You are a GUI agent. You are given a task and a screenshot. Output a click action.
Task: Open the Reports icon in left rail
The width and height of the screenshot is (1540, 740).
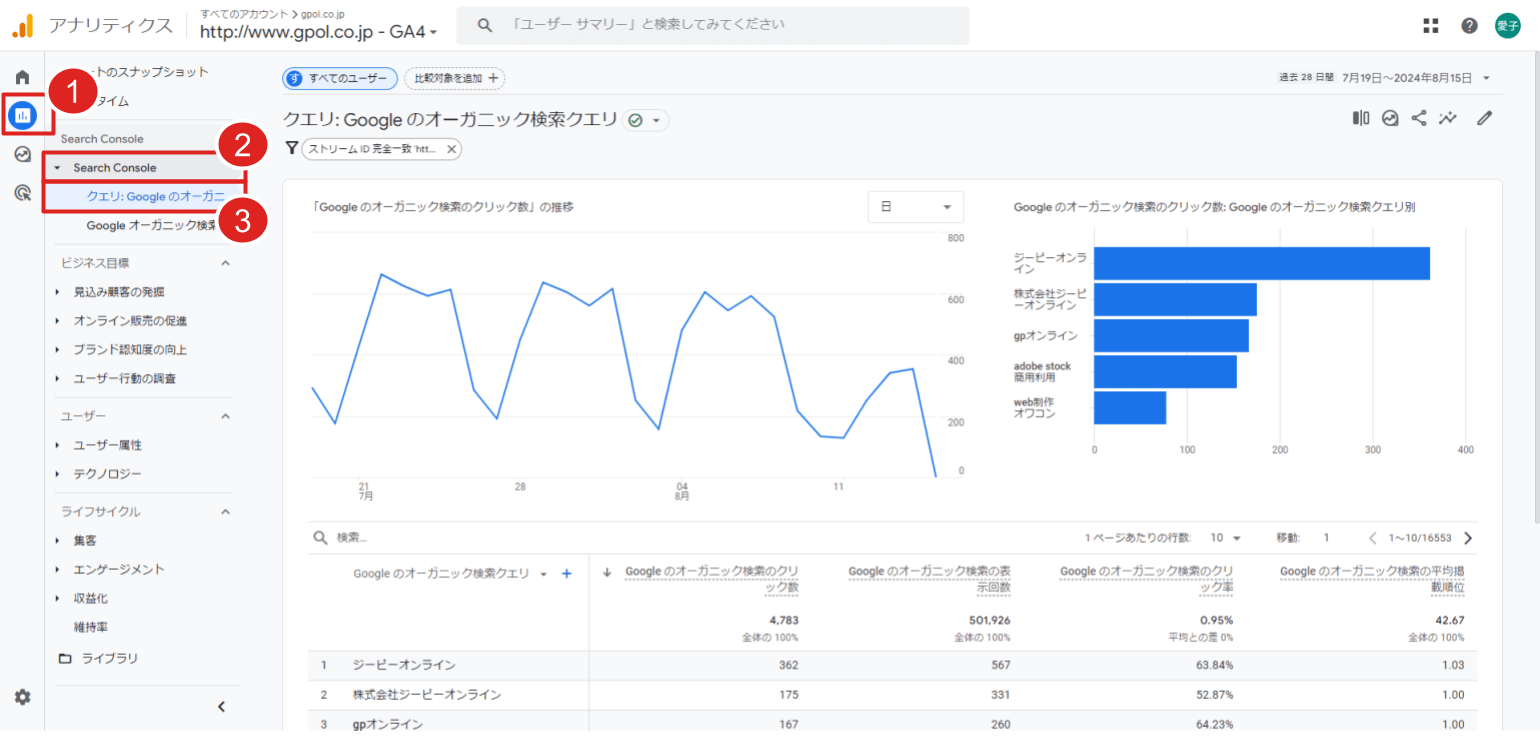point(22,116)
